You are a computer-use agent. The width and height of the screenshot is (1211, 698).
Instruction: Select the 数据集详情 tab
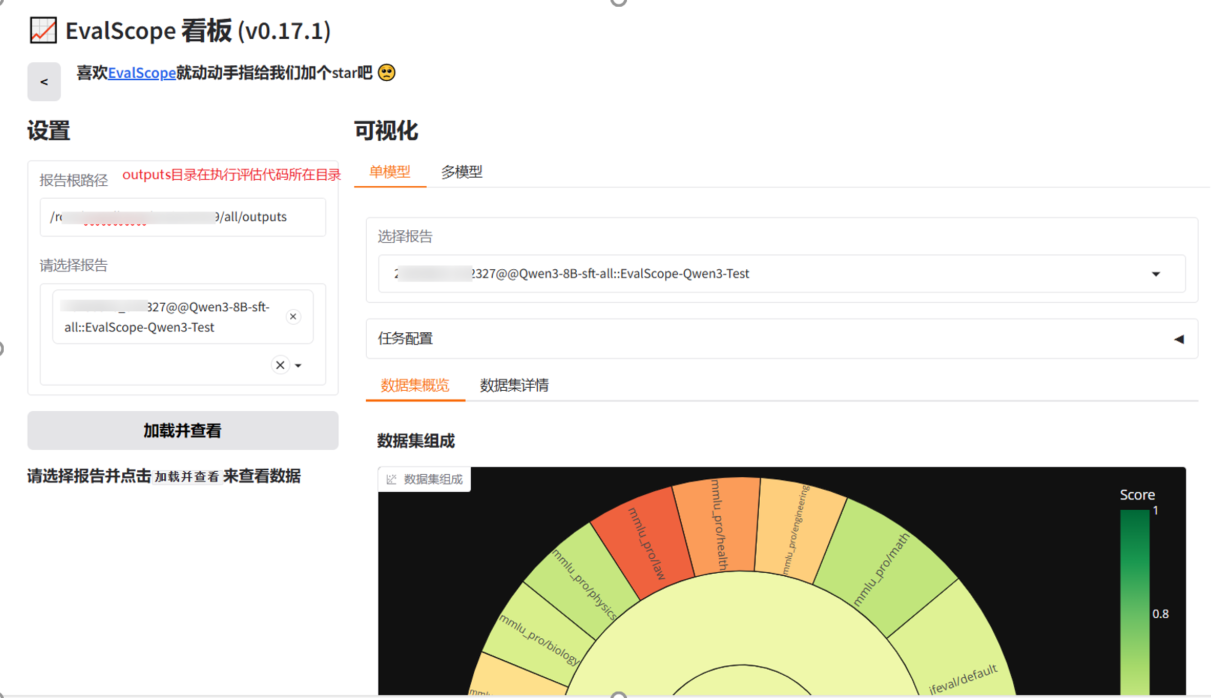pos(514,385)
